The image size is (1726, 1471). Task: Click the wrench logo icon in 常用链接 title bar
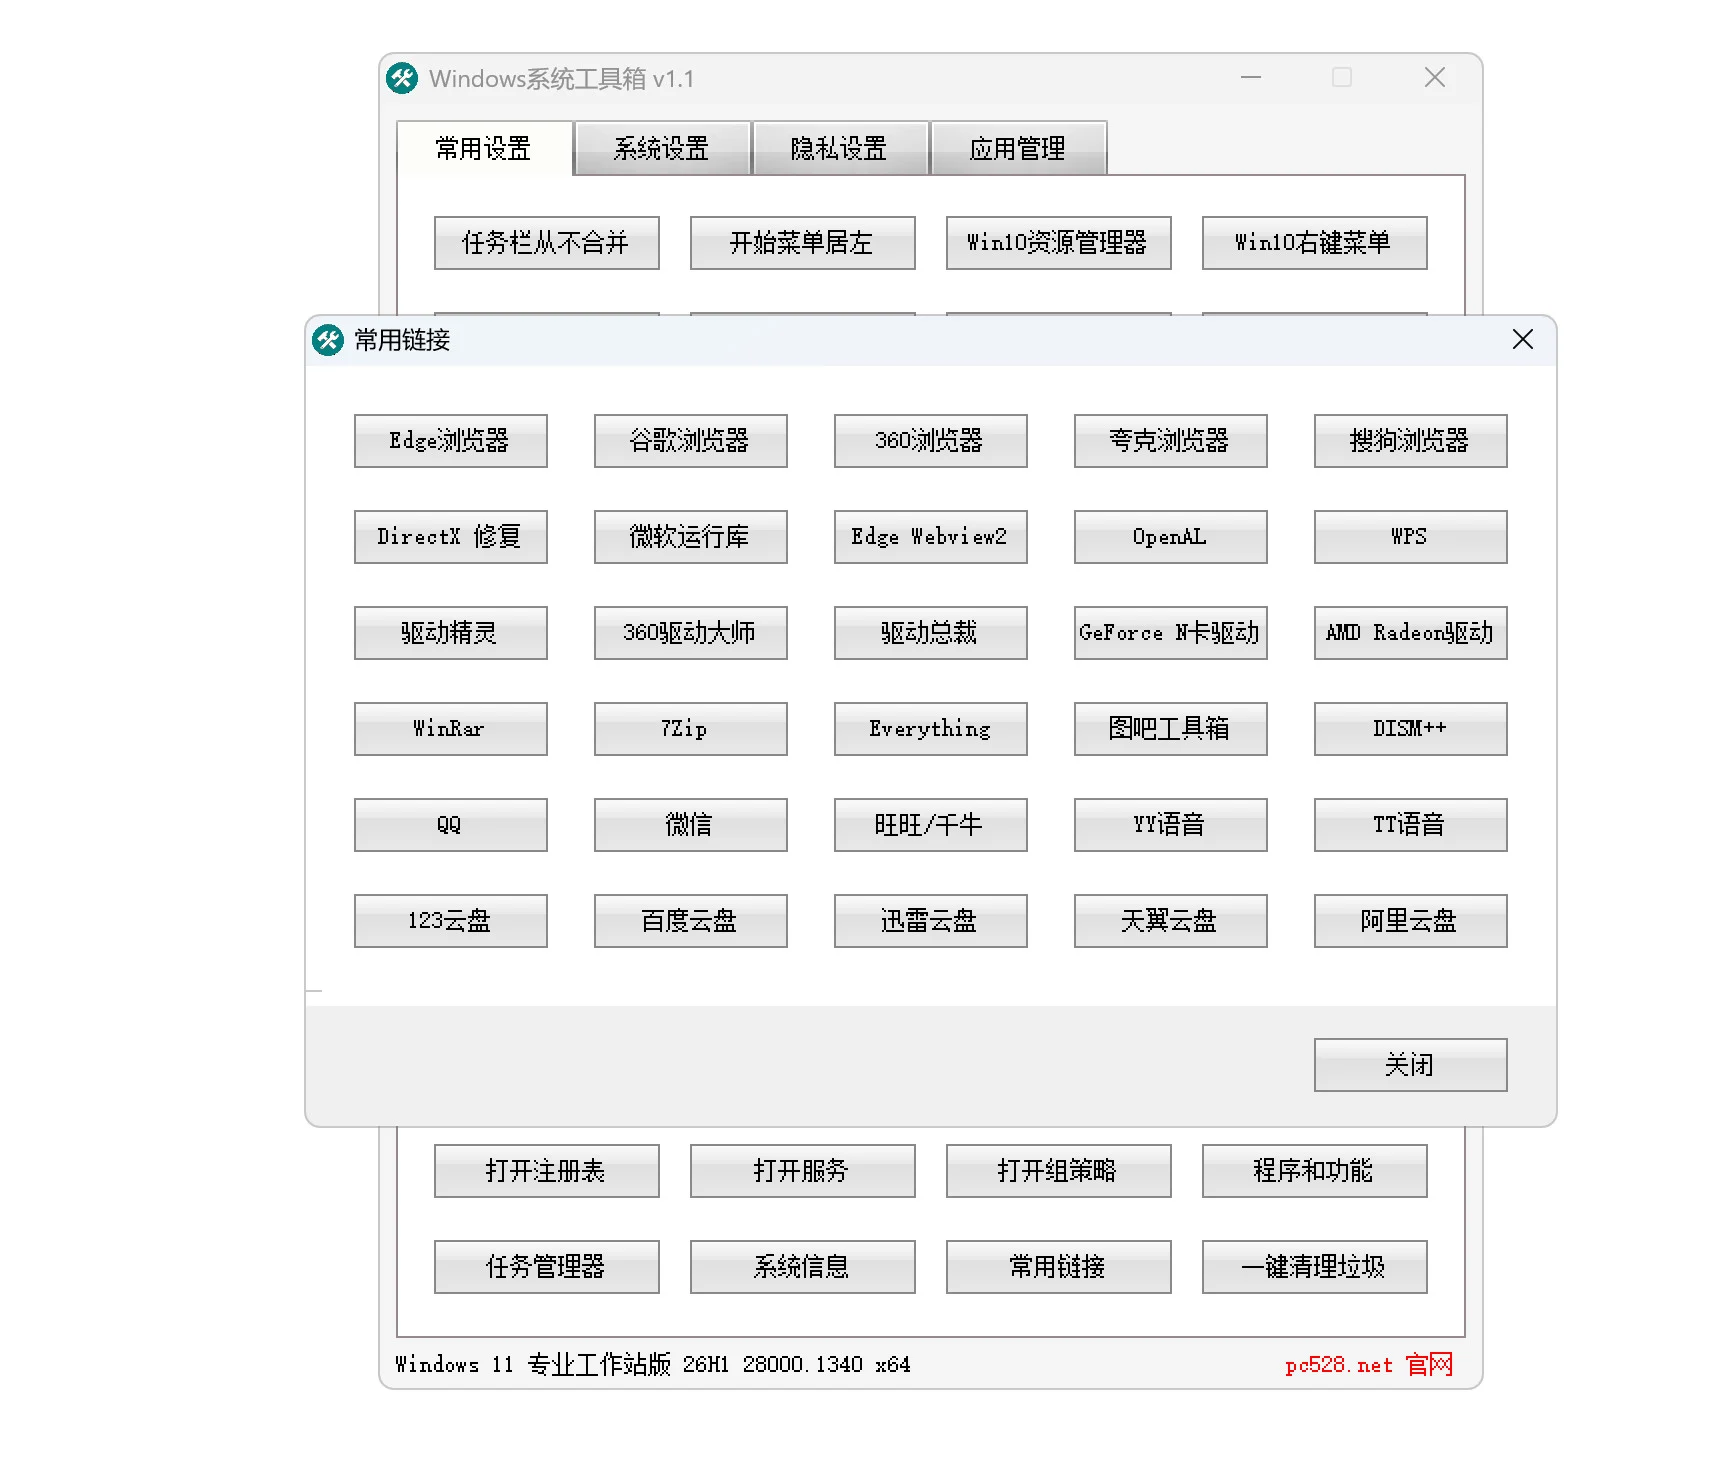pos(329,340)
